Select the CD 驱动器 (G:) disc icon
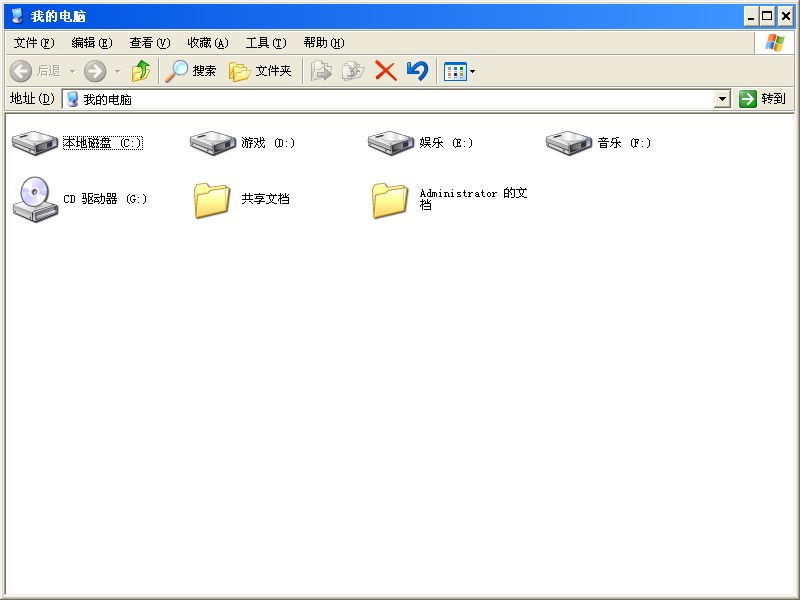Viewport: 800px width, 600px height. point(35,199)
